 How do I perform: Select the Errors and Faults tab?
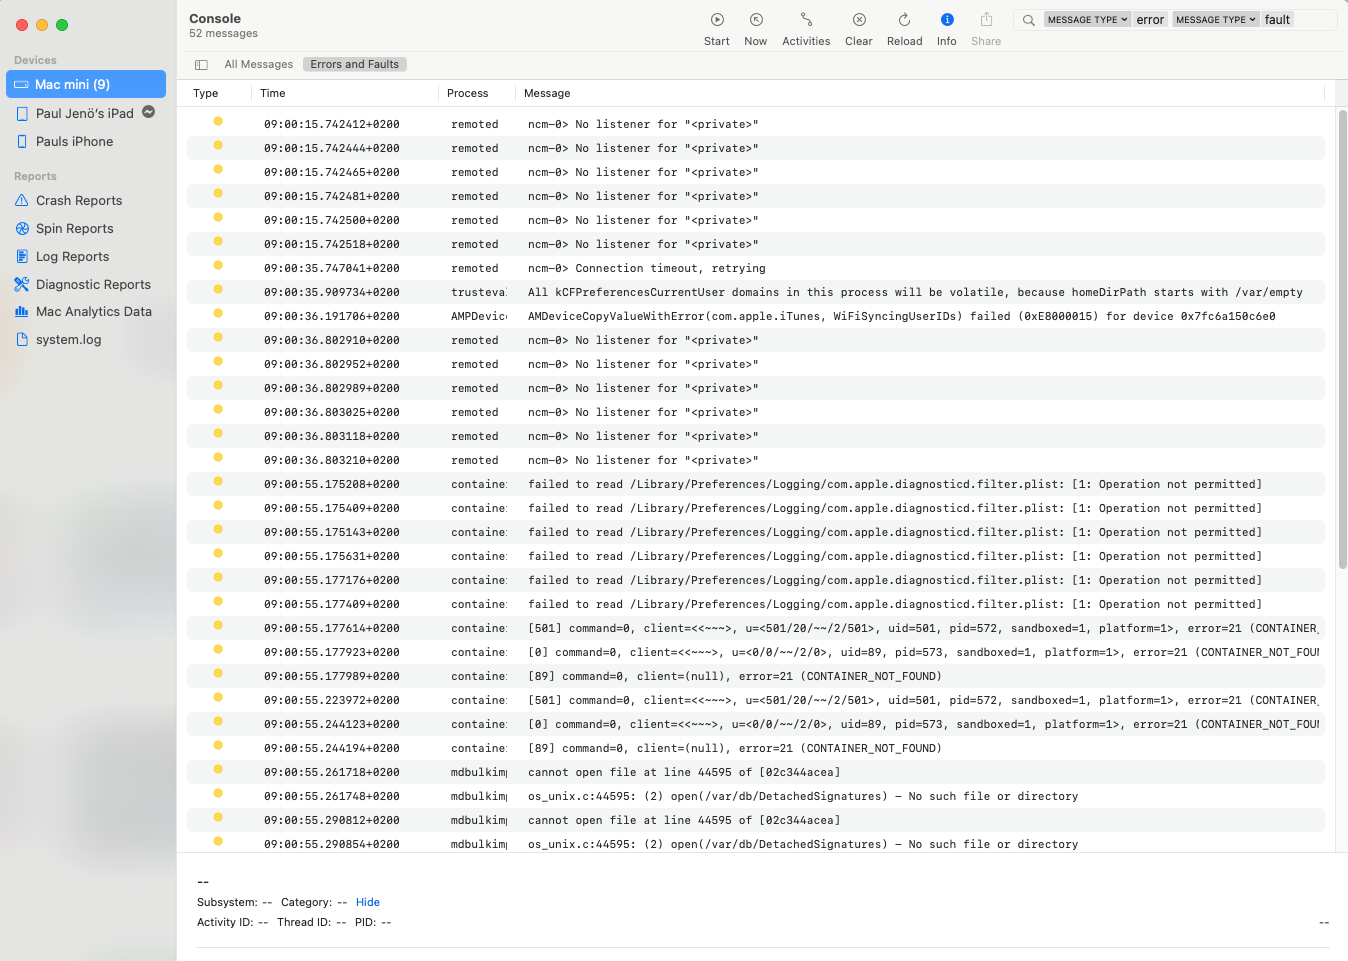pyautogui.click(x=354, y=65)
